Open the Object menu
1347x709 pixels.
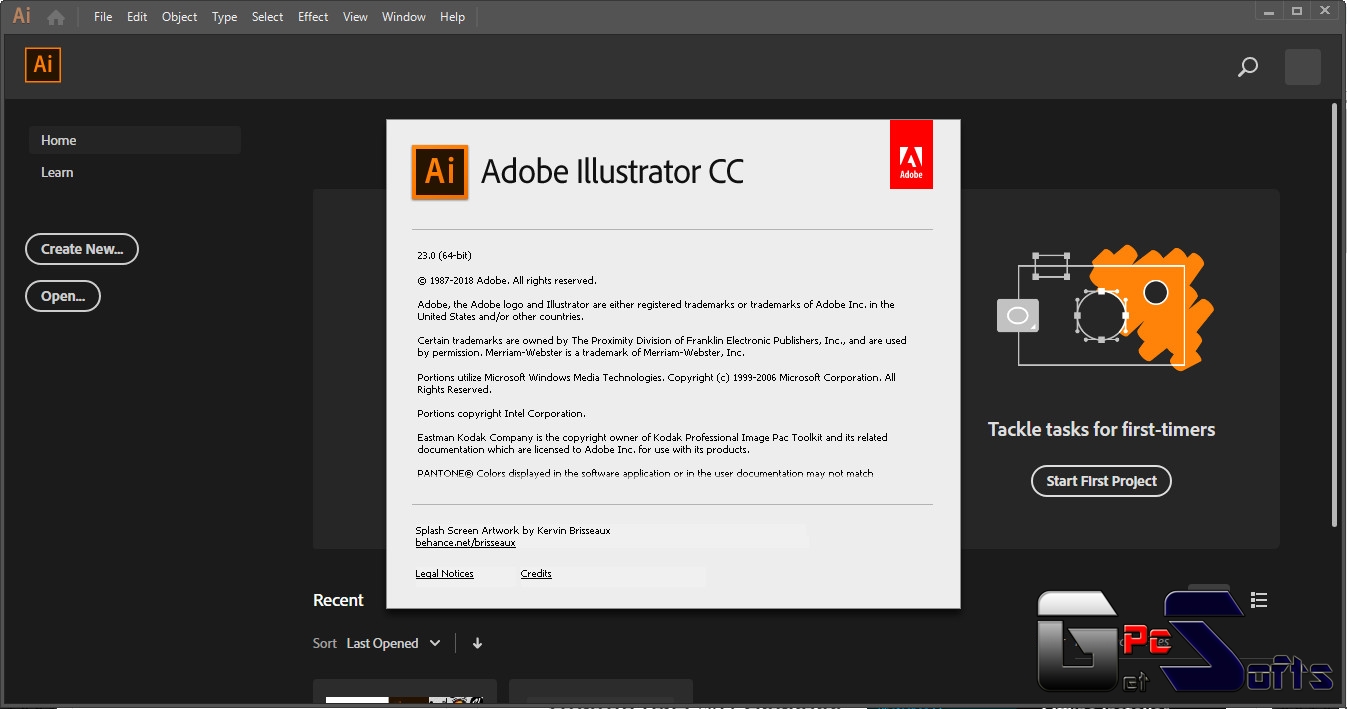click(180, 17)
